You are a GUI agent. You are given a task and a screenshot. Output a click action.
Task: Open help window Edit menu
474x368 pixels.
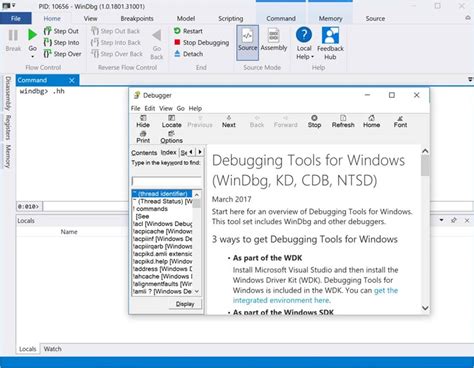coord(150,108)
